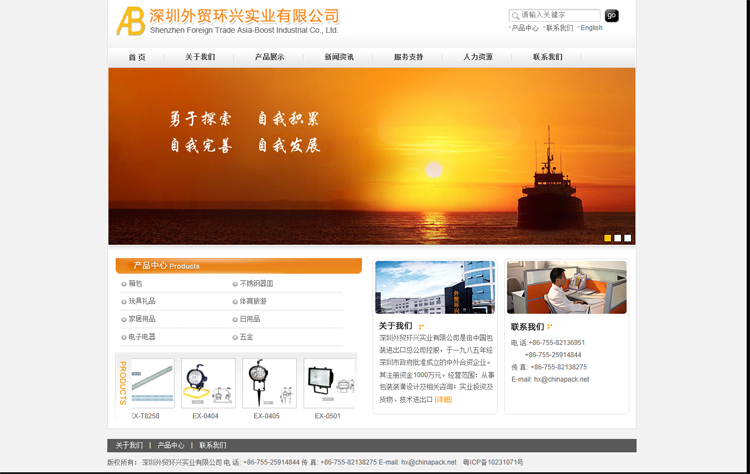Click the EX-0501 floodlight thumbnail

tap(329, 383)
